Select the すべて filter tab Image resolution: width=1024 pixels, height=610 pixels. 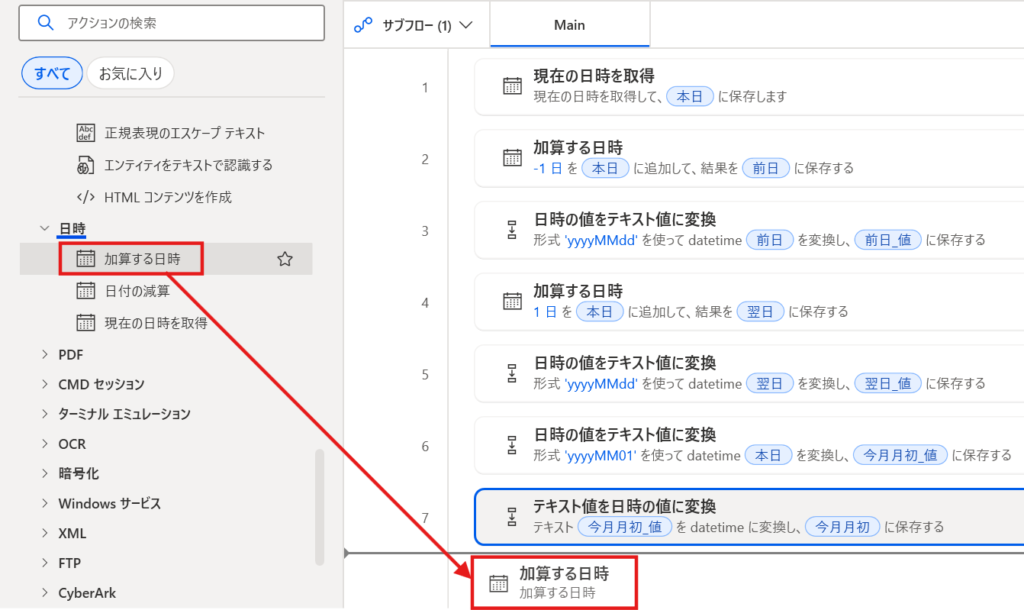click(52, 73)
